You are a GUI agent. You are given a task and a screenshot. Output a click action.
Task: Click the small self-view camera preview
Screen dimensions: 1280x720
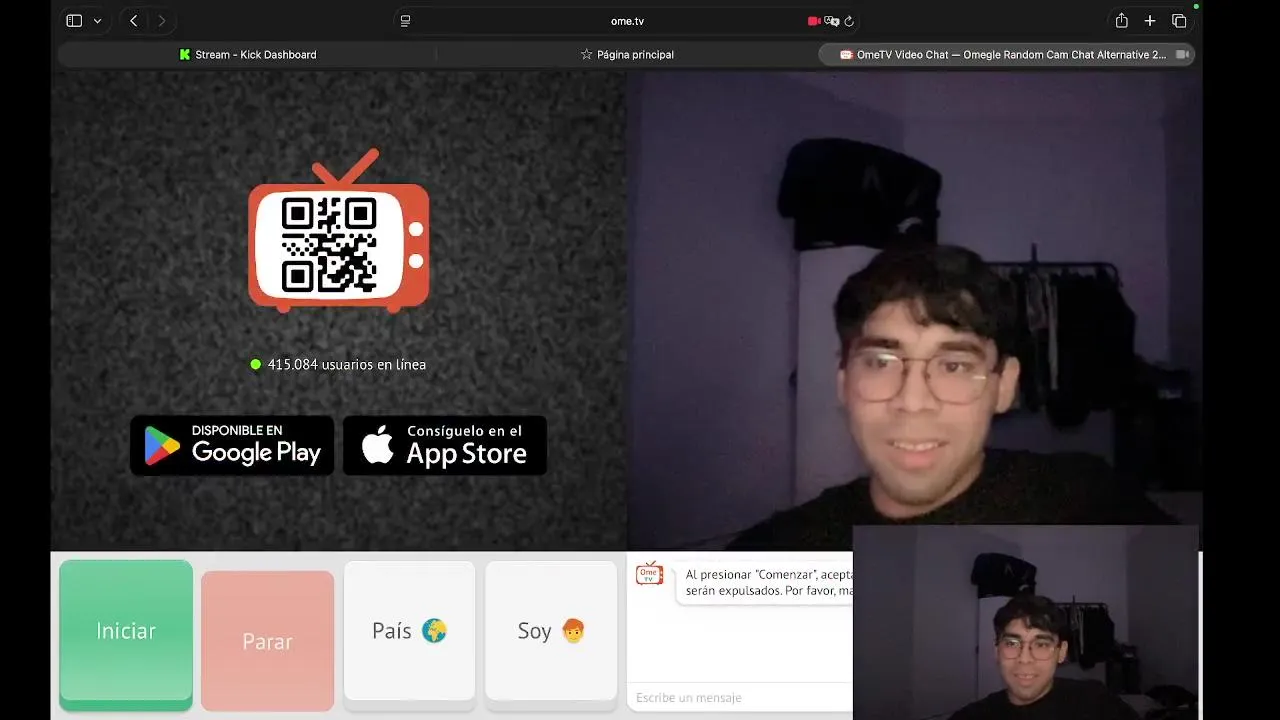[x=1026, y=622]
